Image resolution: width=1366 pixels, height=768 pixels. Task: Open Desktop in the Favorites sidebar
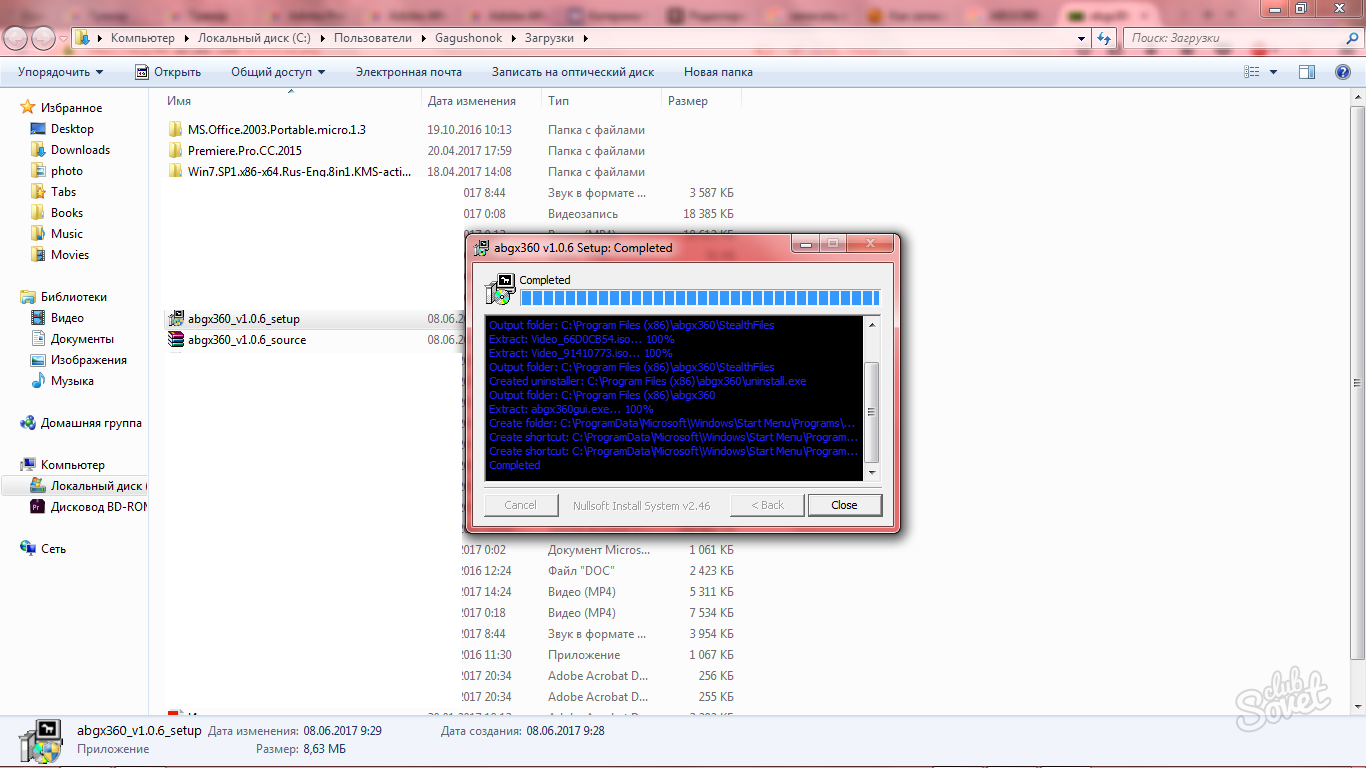72,129
